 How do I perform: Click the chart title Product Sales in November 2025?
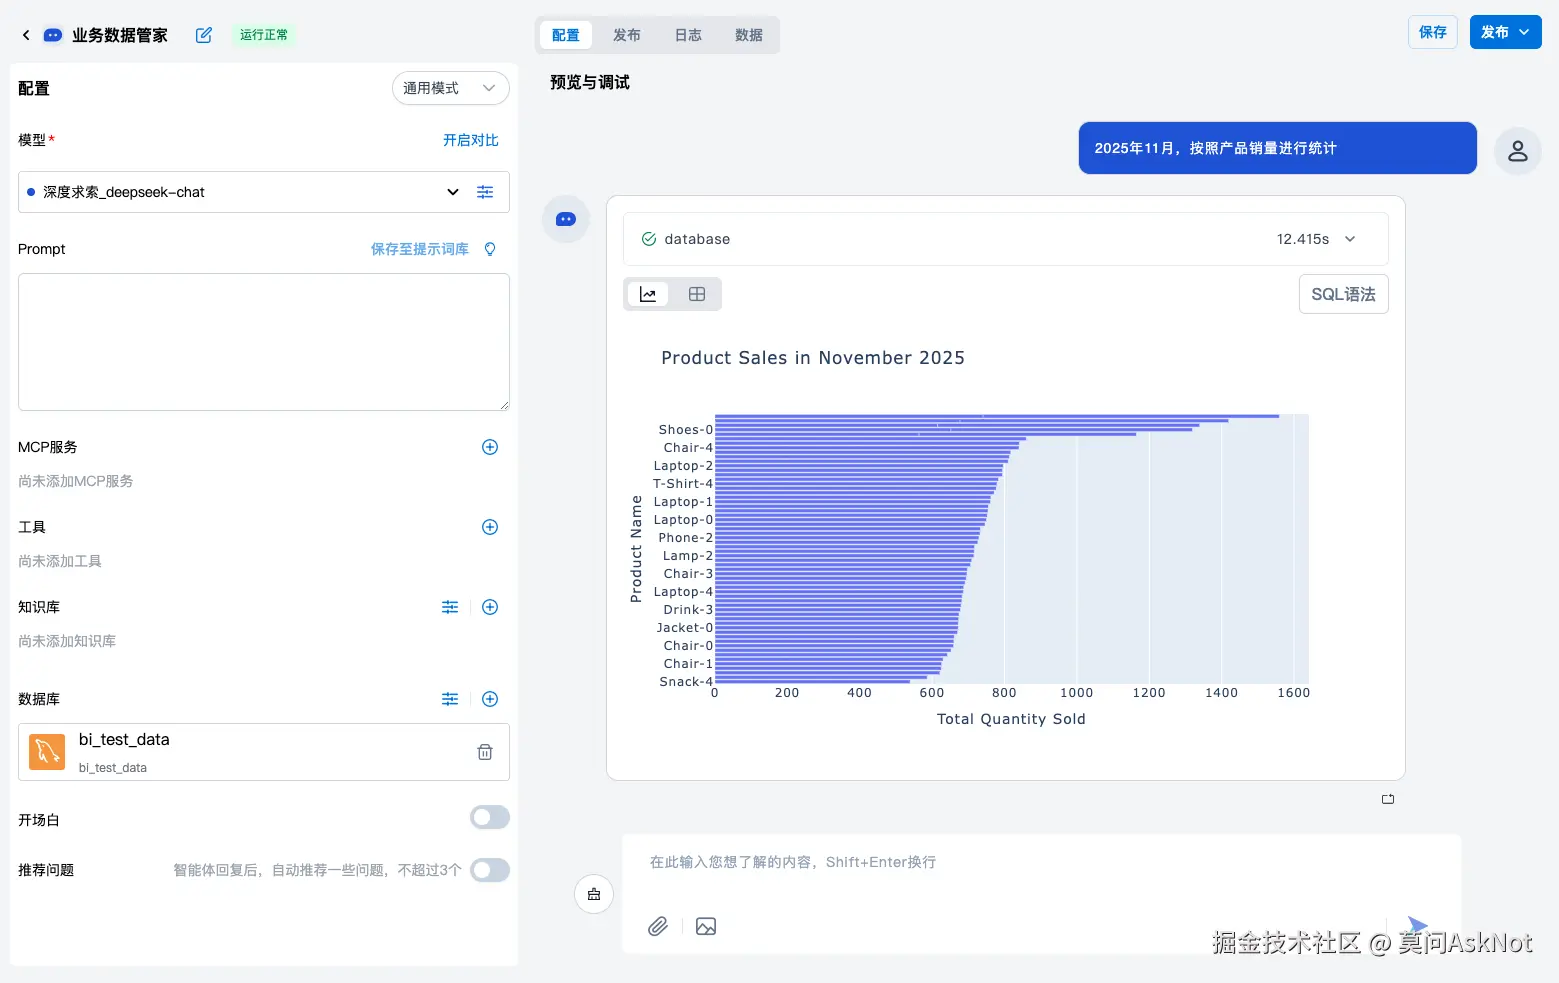[813, 358]
